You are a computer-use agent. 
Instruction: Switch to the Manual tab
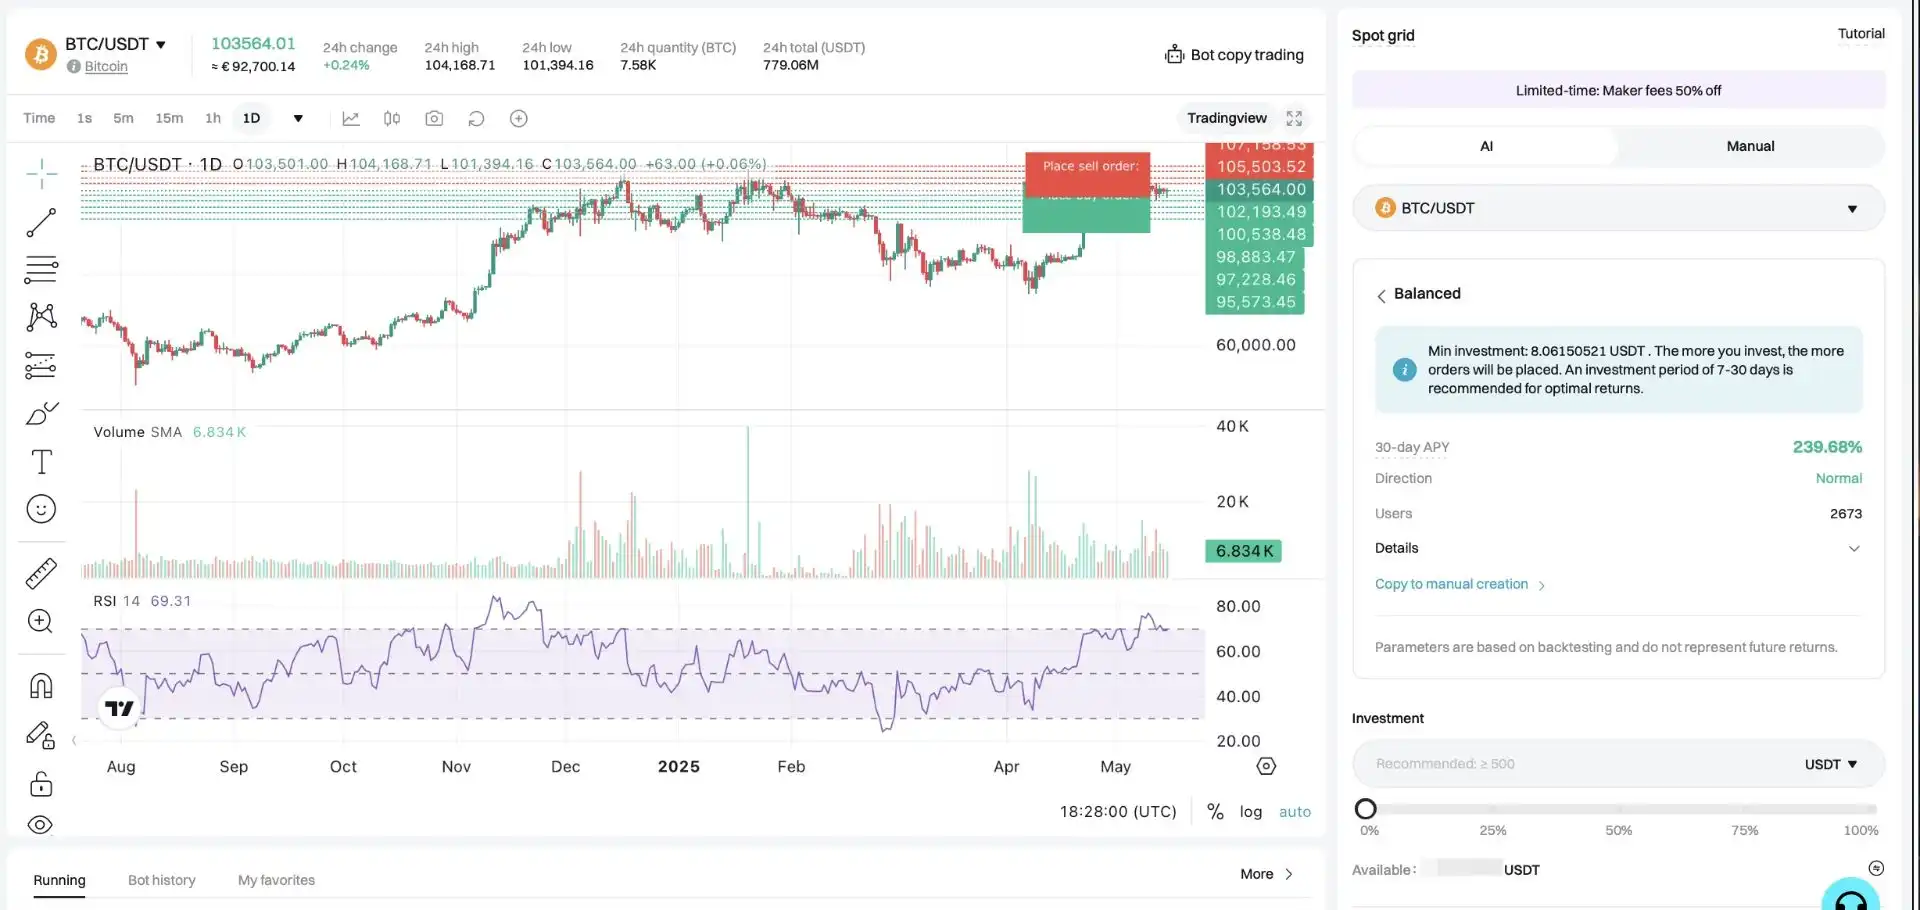[1750, 146]
